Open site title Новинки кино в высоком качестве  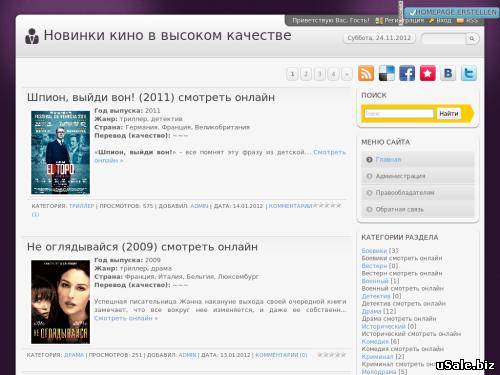point(168,35)
